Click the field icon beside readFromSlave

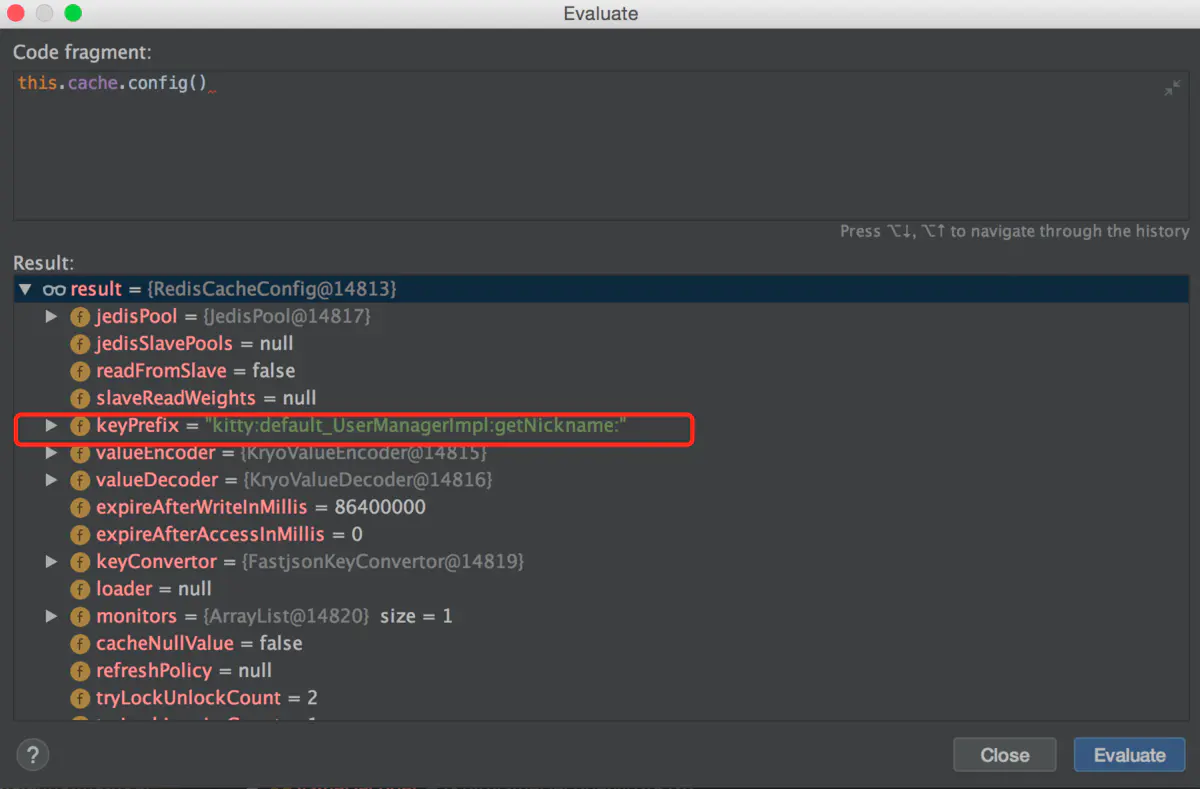point(80,371)
